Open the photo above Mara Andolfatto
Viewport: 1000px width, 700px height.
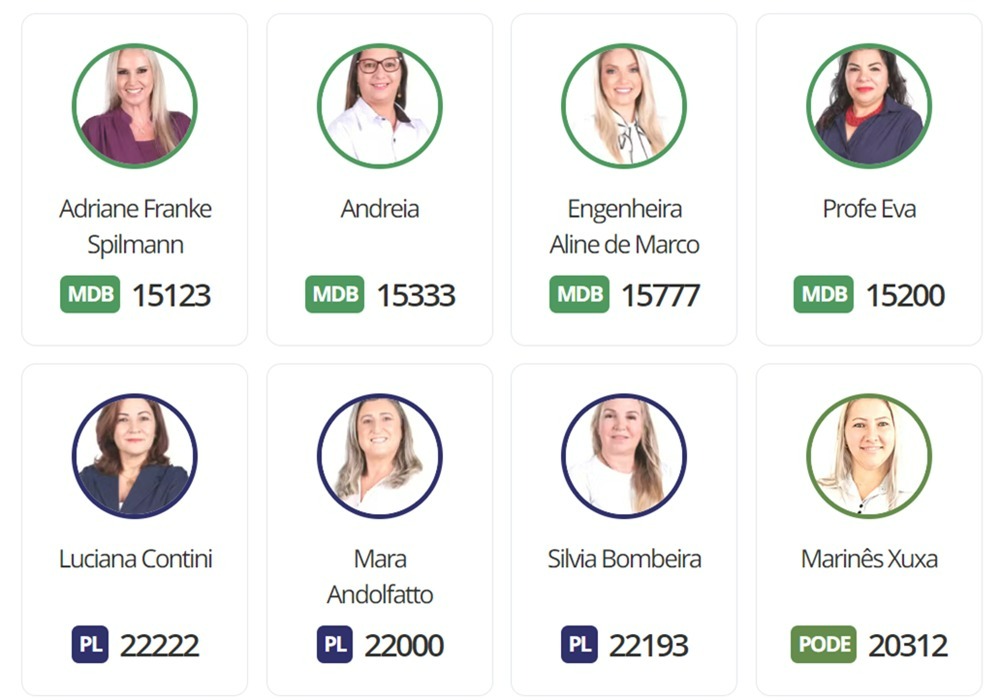(379, 456)
